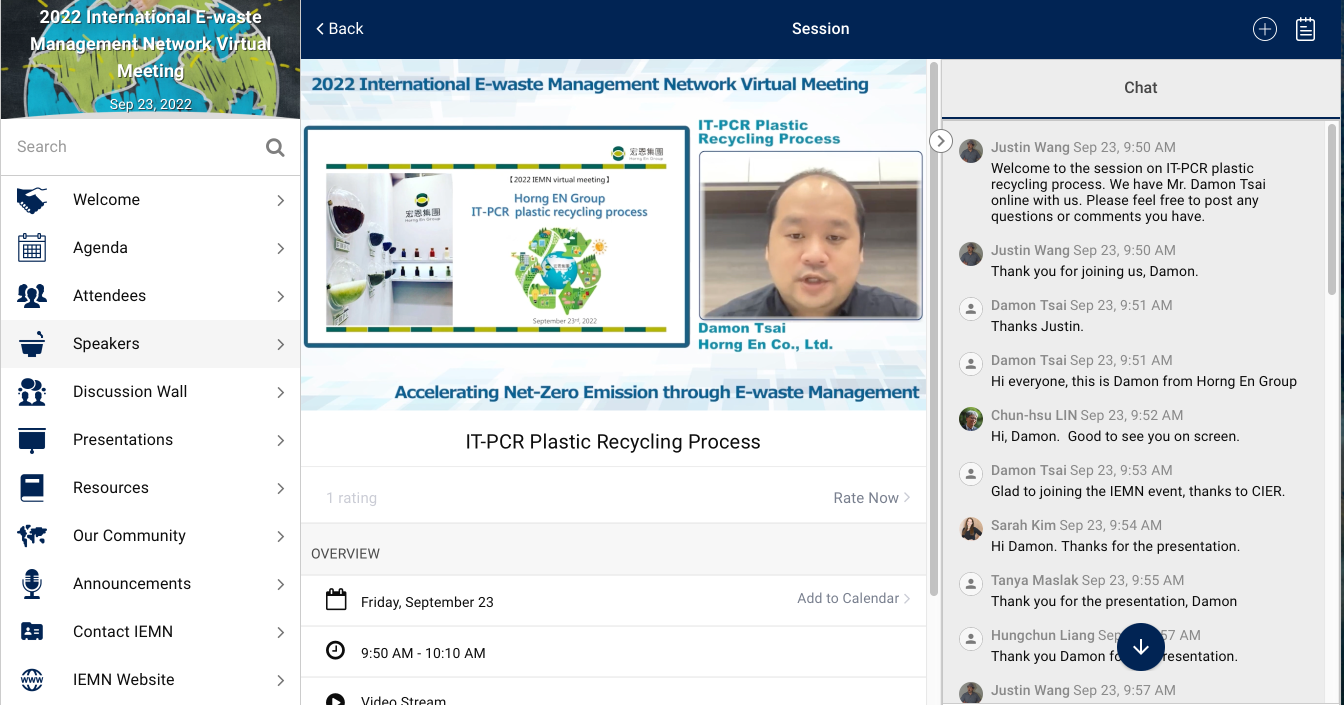Click the plus circle icon in header
Screen dimensions: 1344x705
[x=1265, y=29]
